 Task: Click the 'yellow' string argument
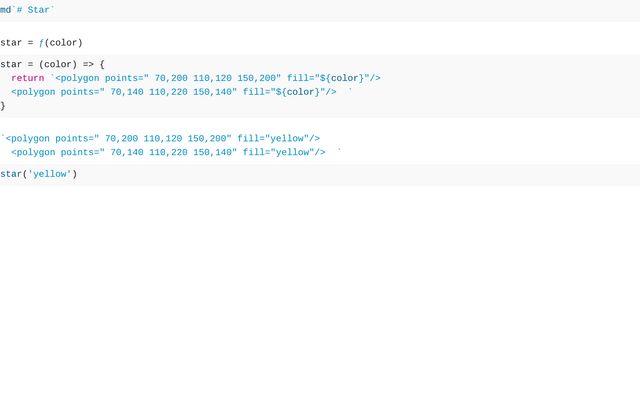click(x=49, y=174)
